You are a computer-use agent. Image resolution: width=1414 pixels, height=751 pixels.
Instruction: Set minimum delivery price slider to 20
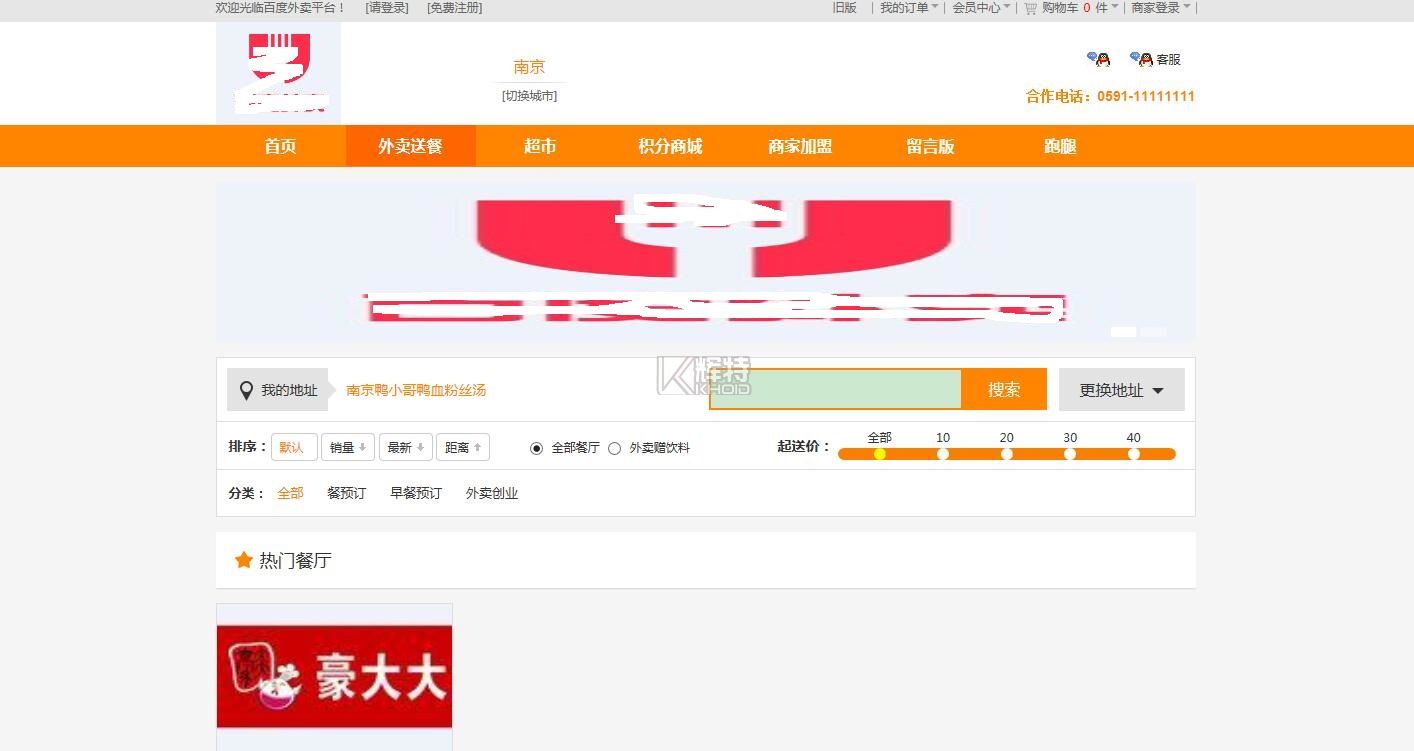click(1006, 454)
